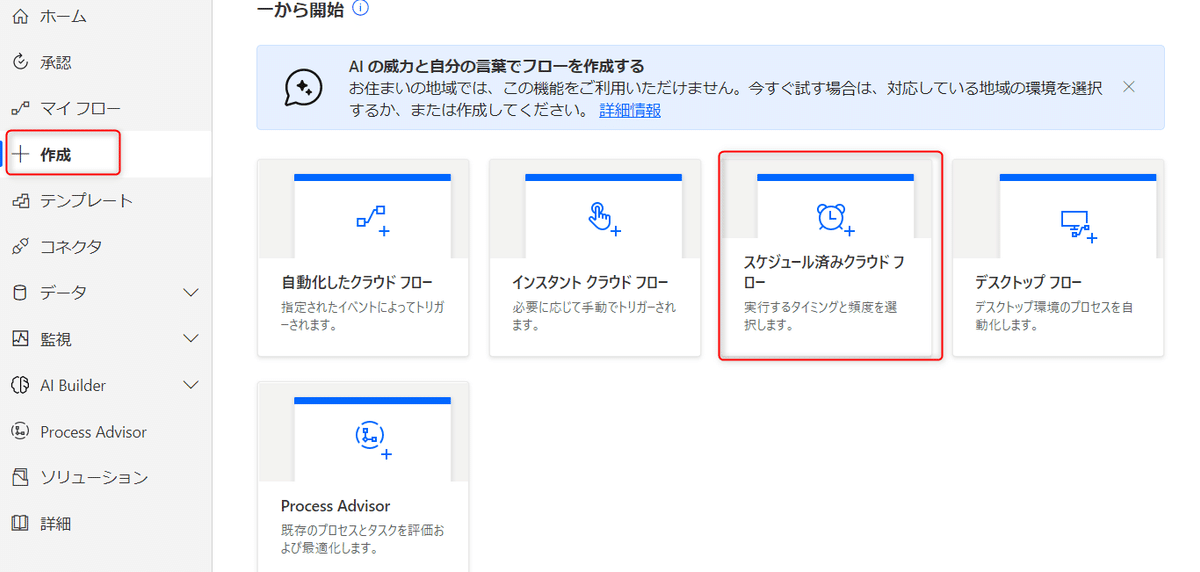Click the plus icon next to 作成
The height and width of the screenshot is (572, 1200).
(21, 154)
